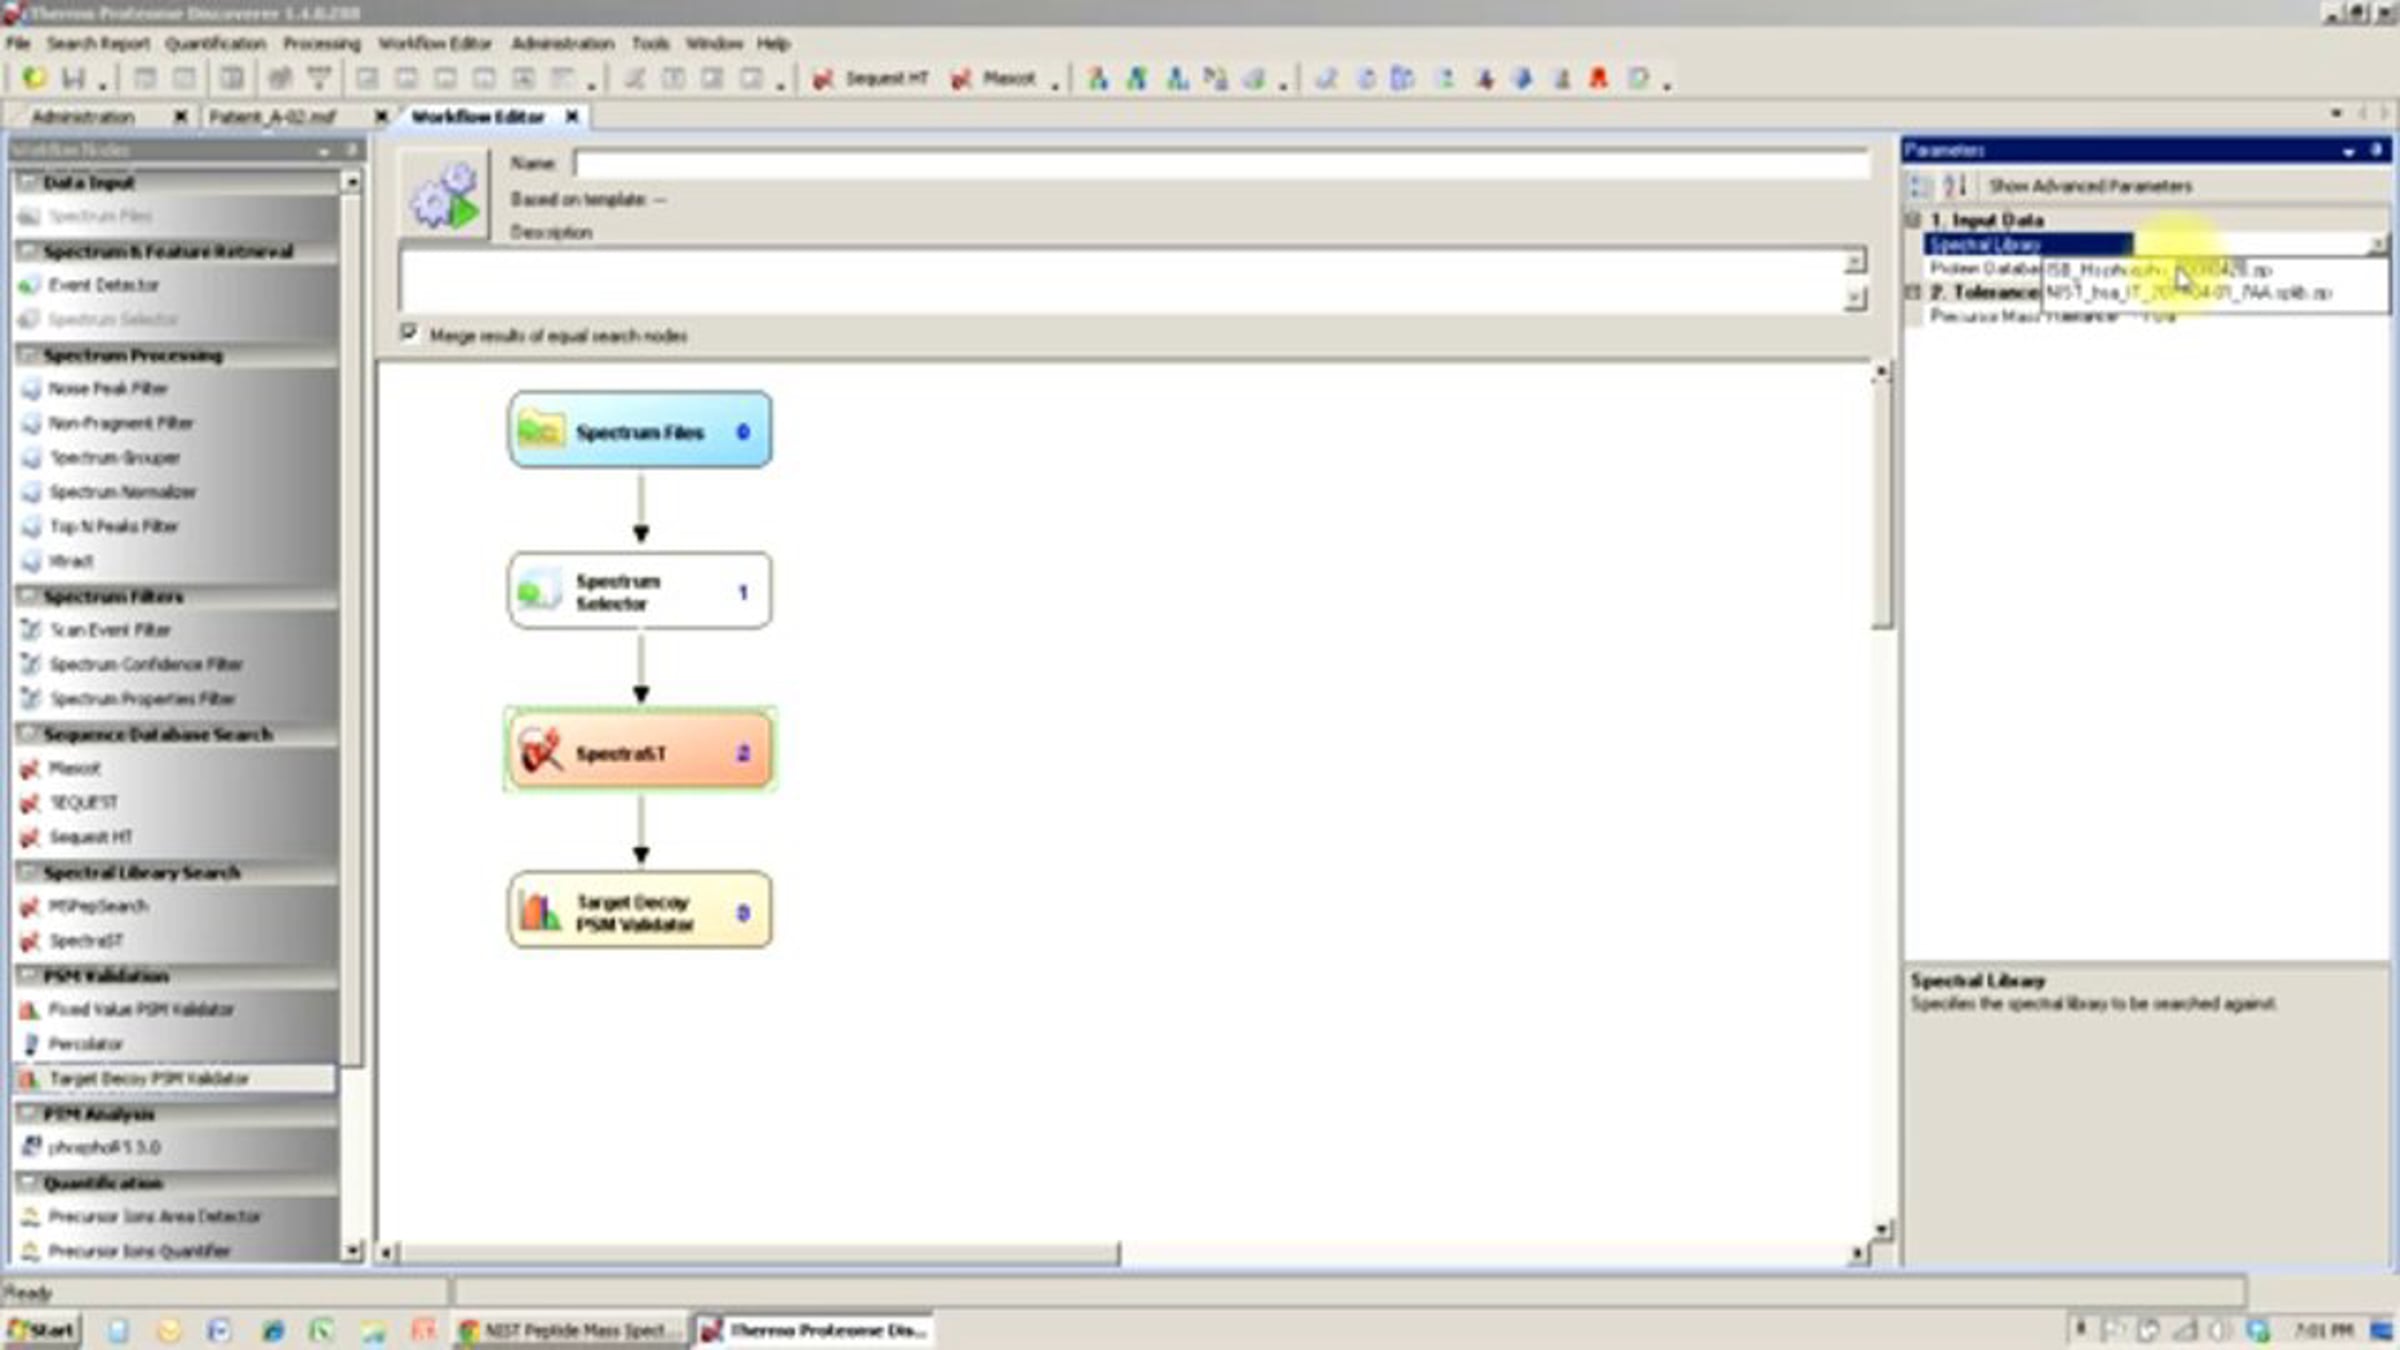Image resolution: width=2400 pixels, height=1350 pixels.
Task: Pick the Non-Fragment Filter node icon
Action: [31, 423]
